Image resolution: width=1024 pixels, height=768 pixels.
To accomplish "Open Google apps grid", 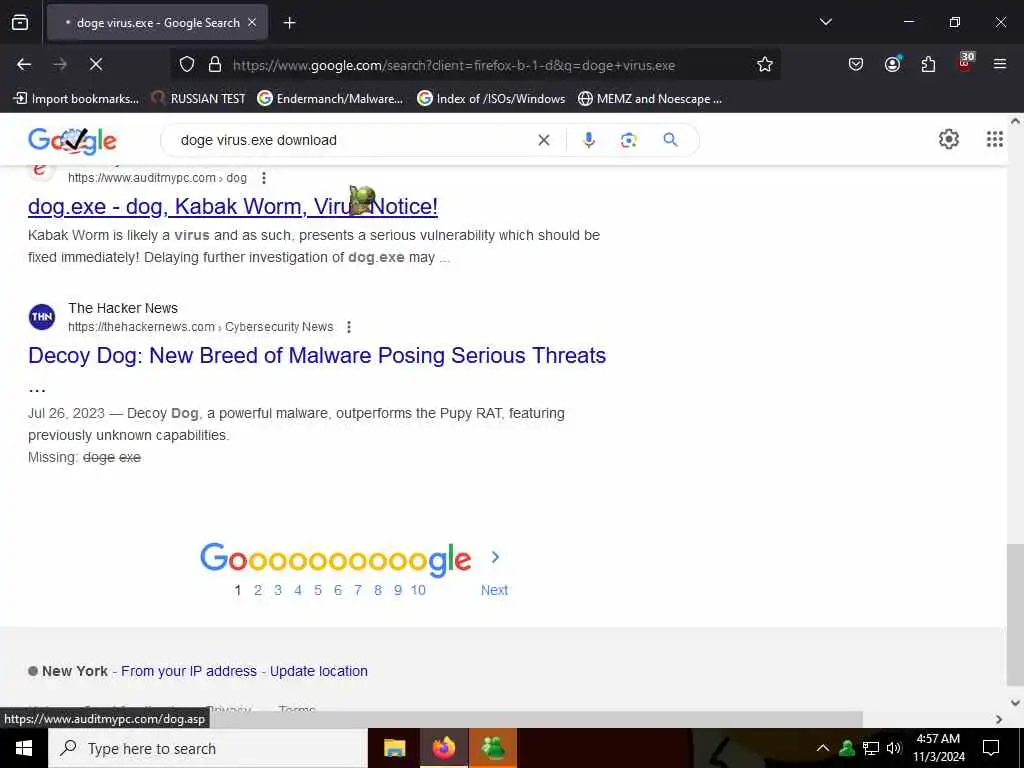I will click(994, 138).
